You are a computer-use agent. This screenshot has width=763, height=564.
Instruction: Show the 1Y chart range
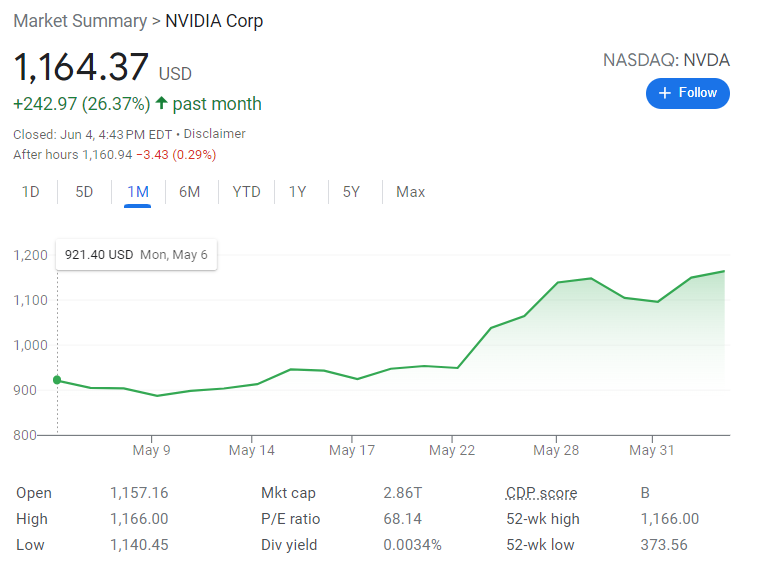[297, 192]
